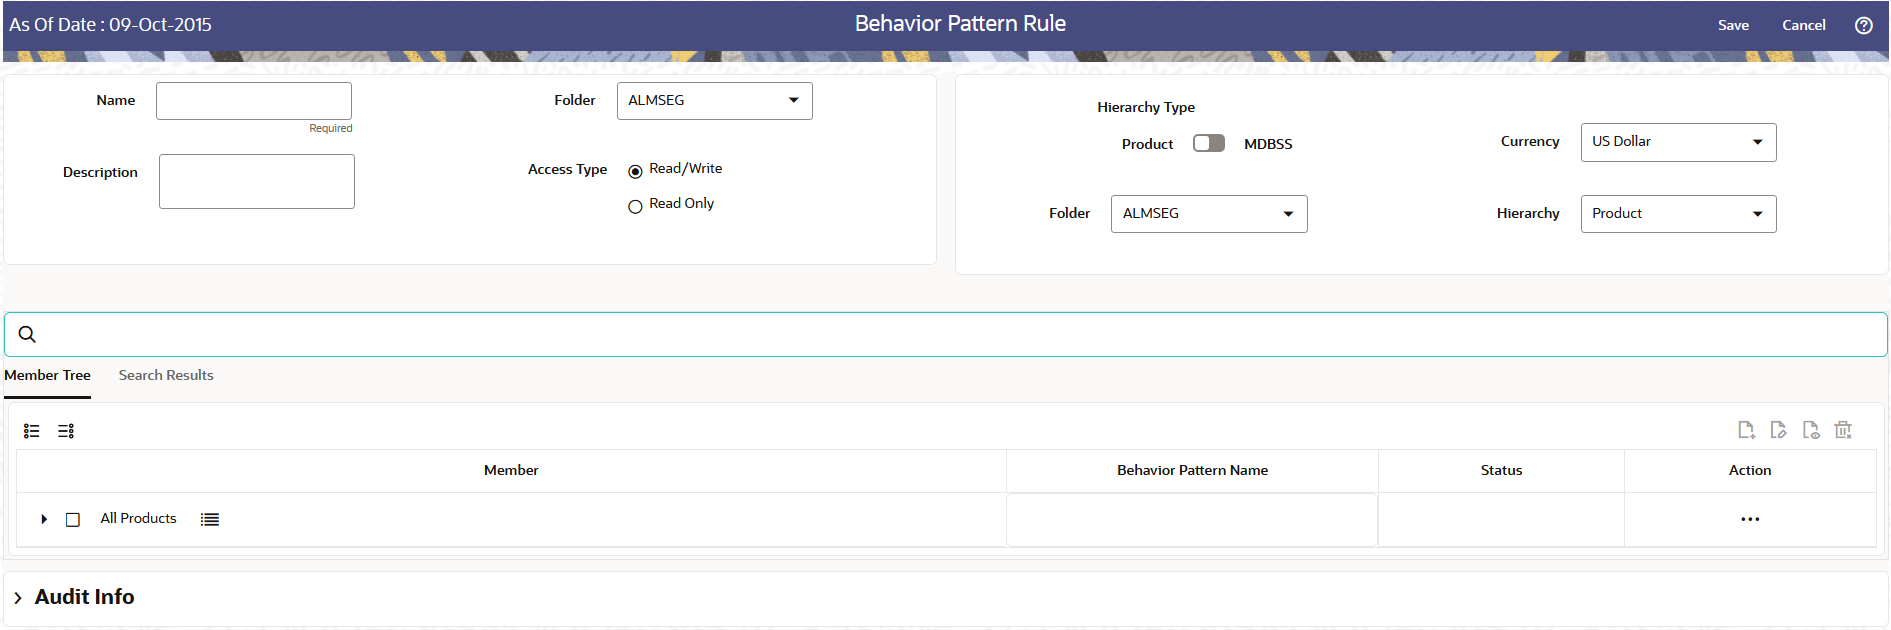Click the delete trash icon above Action
1891x630 pixels.
point(1843,430)
